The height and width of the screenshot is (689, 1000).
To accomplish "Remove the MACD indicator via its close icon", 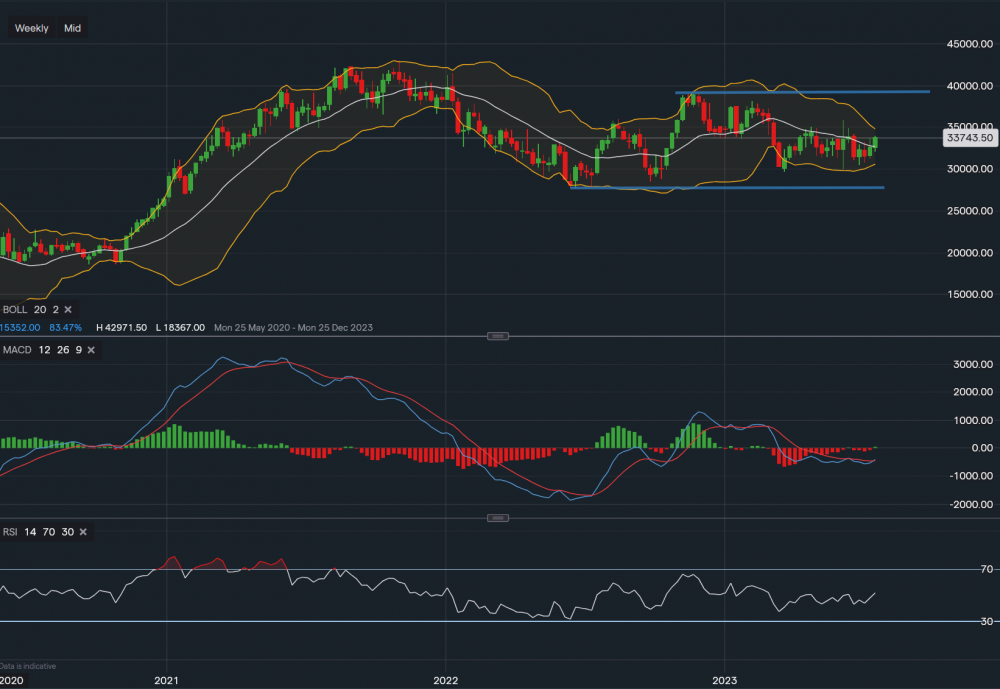I will pos(90,350).
